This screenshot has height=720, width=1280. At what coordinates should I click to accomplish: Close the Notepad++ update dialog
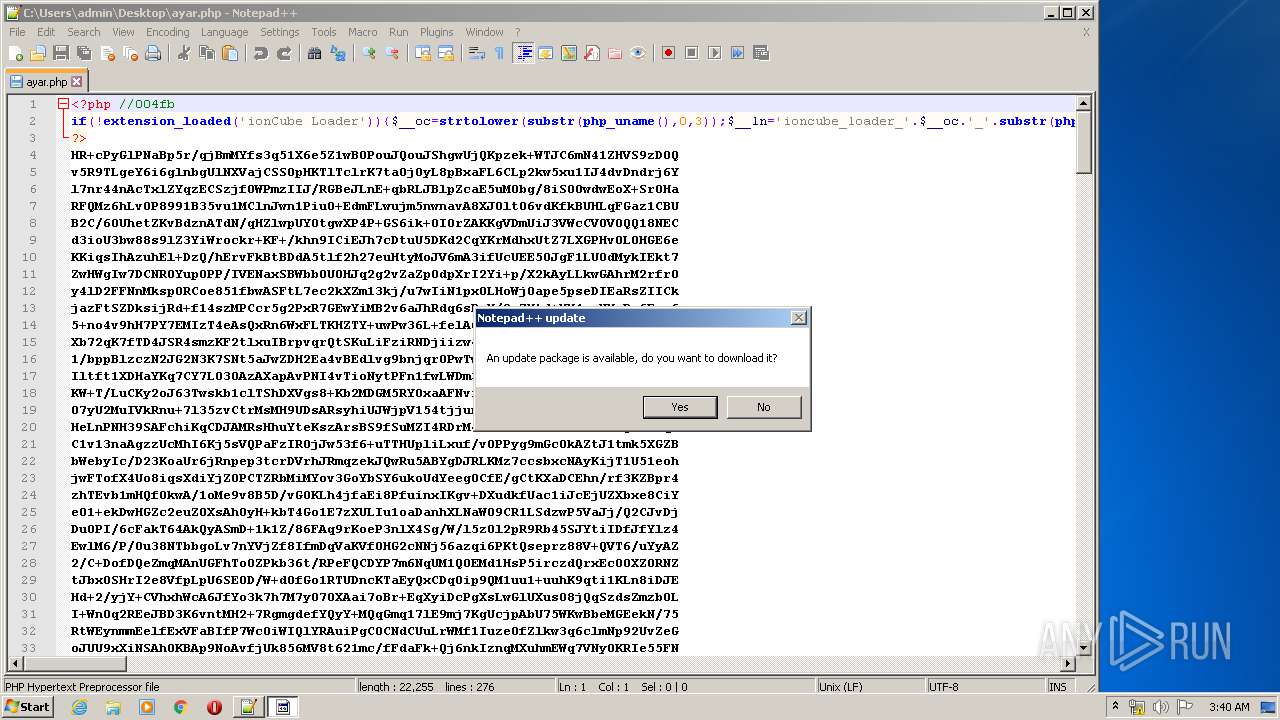(798, 318)
